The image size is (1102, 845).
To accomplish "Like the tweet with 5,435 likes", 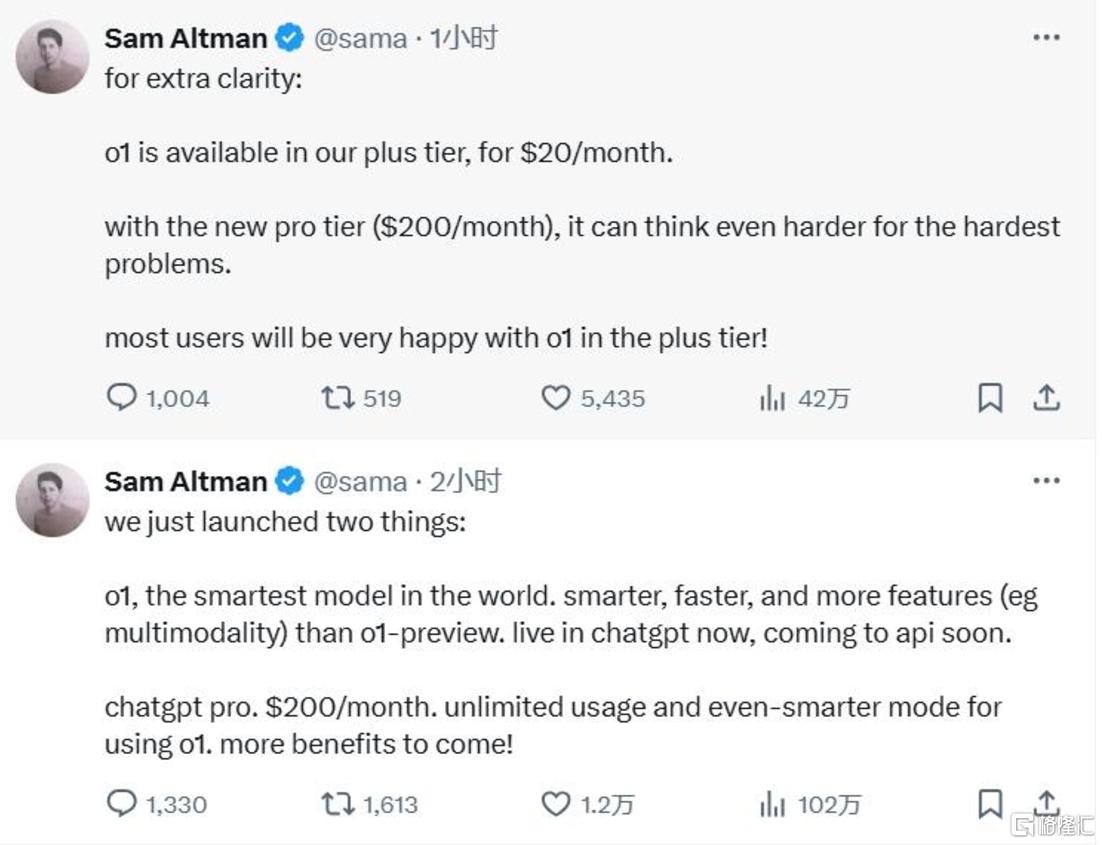I will pos(556,398).
